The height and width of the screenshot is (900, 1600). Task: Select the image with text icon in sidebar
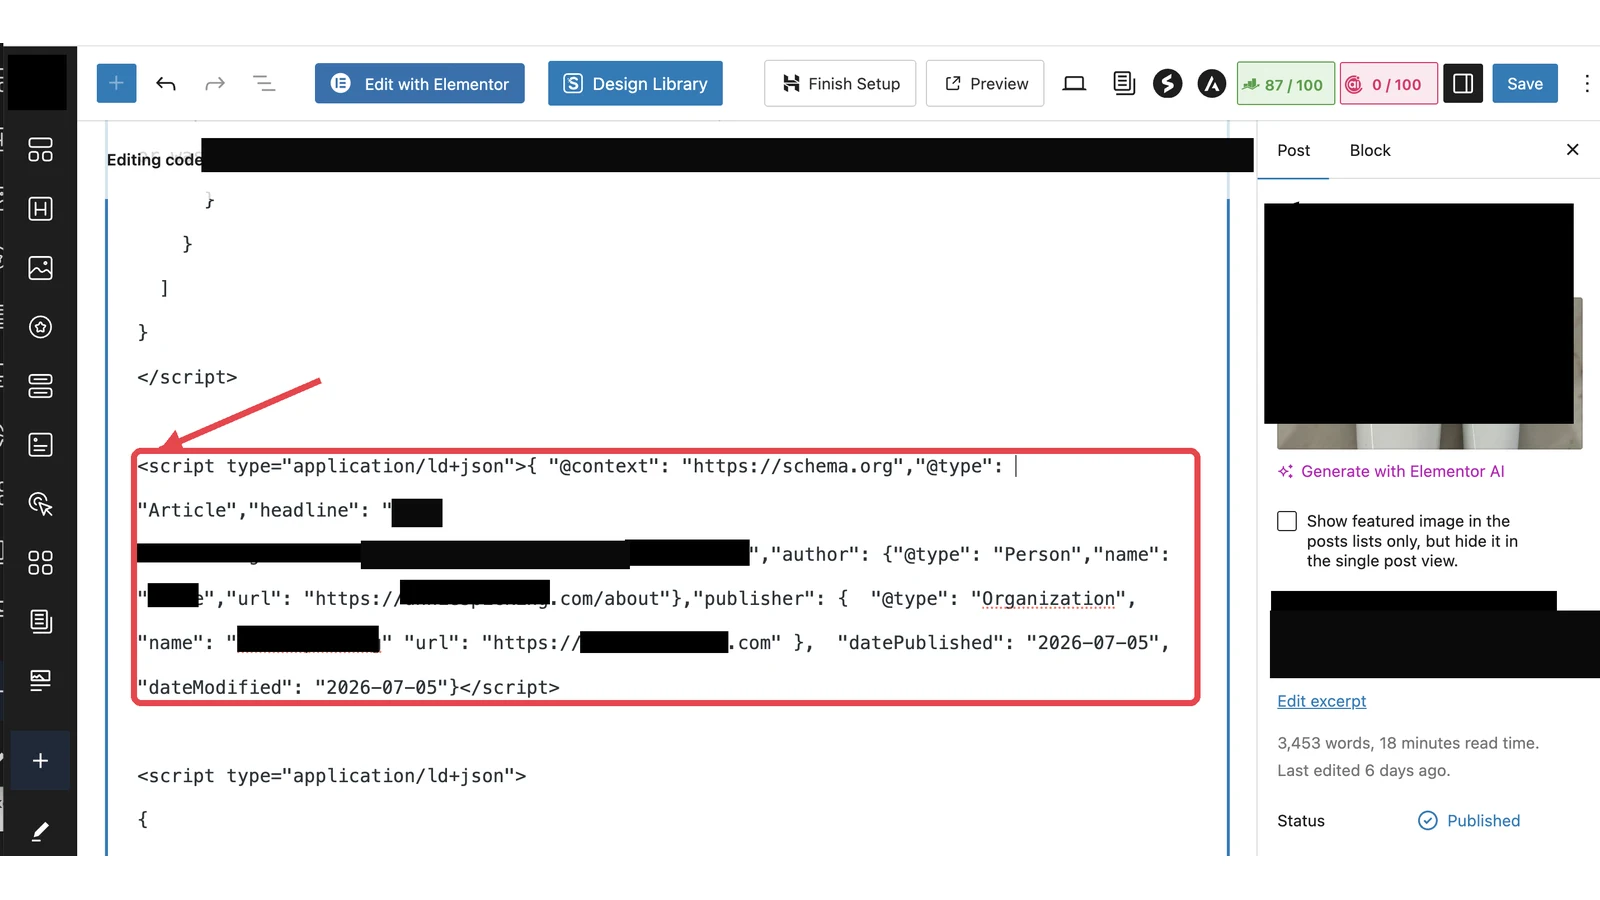40,680
